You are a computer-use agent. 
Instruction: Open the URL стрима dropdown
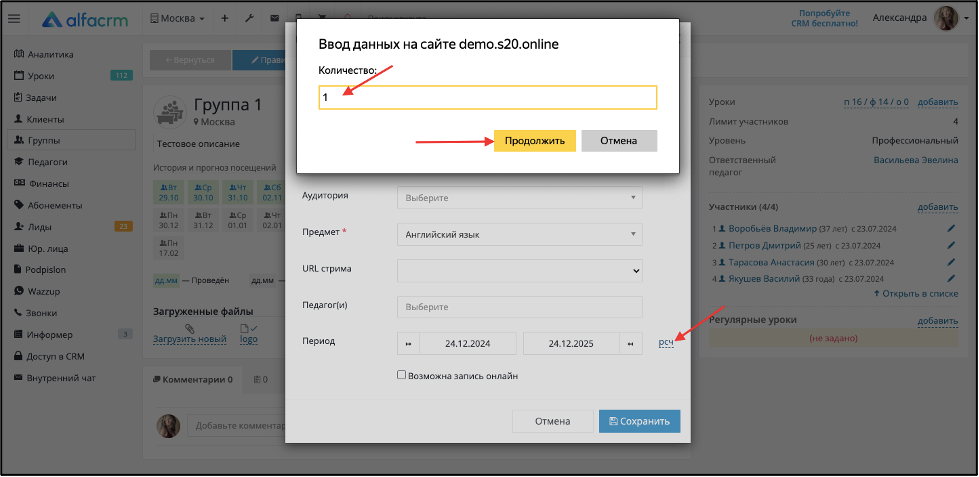(x=519, y=271)
